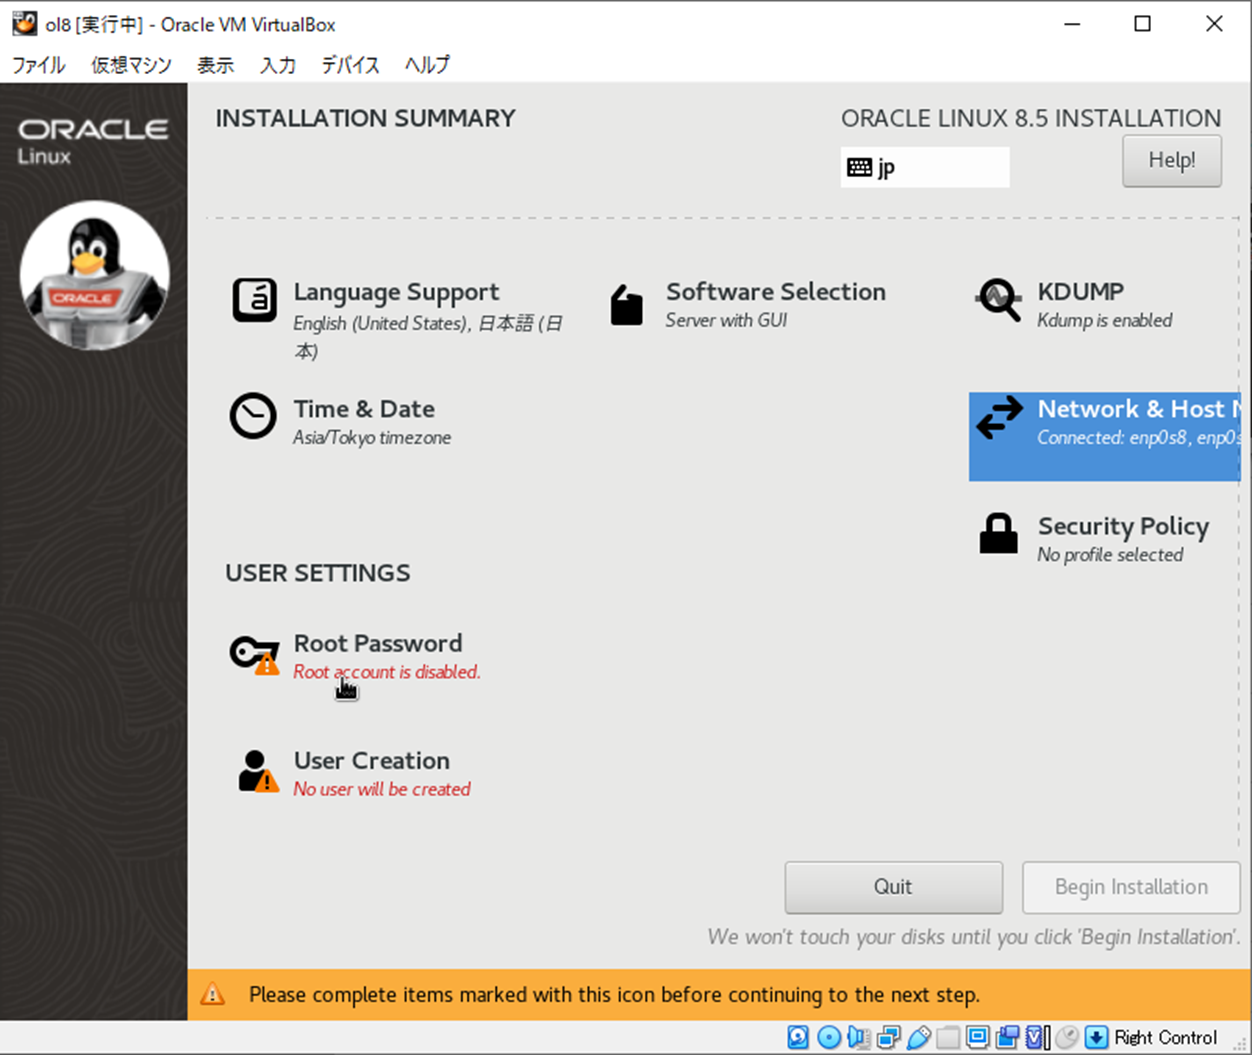Open the 入力 menu
The height and width of the screenshot is (1055, 1252).
pos(278,65)
